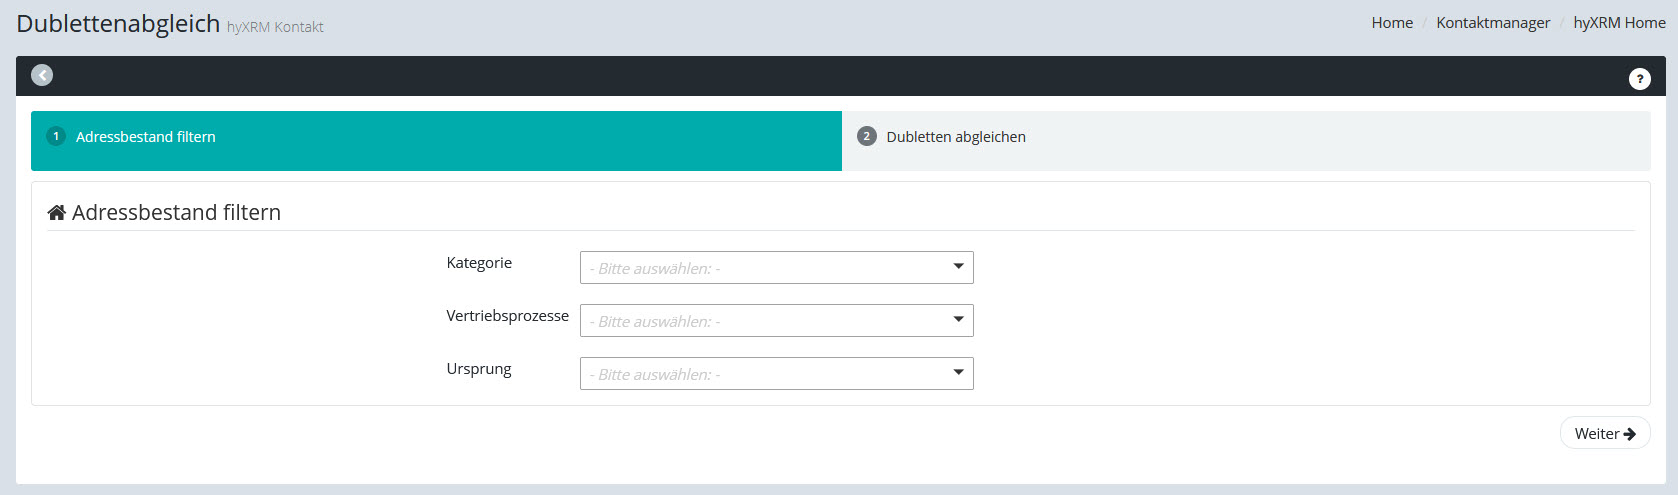Navigate to hyXRM Home breadcrumb
1678x495 pixels.
tap(1619, 23)
